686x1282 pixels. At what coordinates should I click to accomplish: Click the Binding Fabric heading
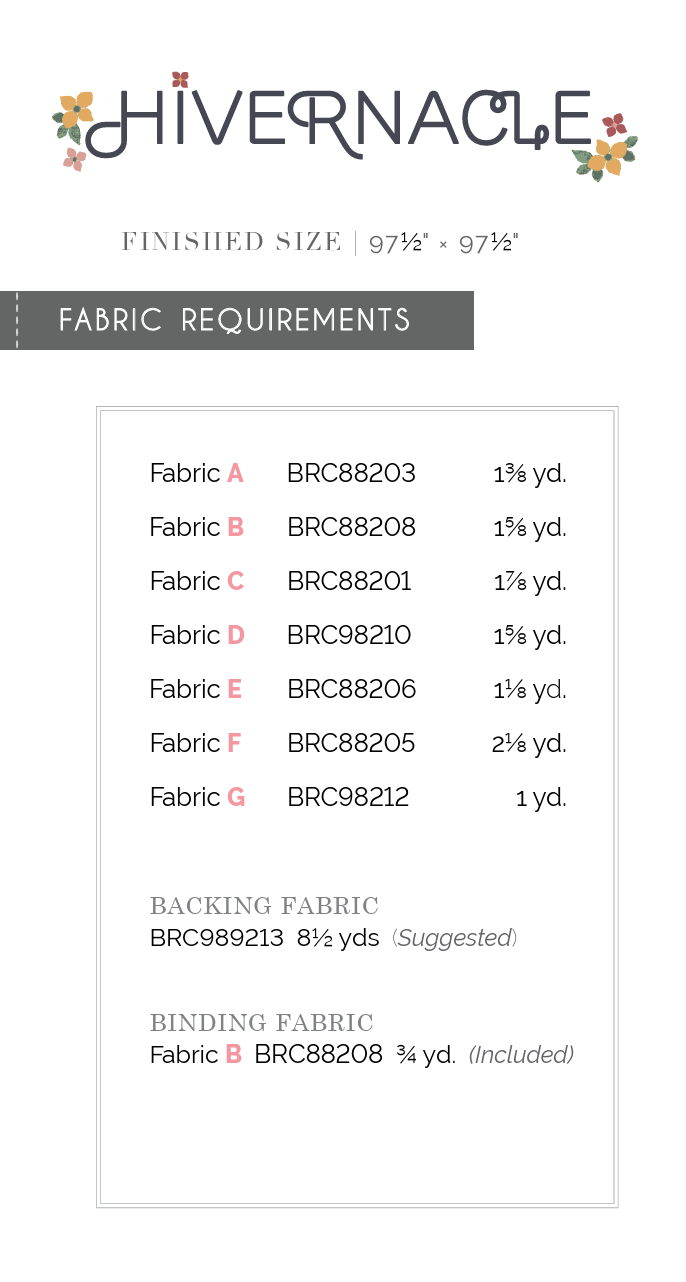[x=261, y=1023]
